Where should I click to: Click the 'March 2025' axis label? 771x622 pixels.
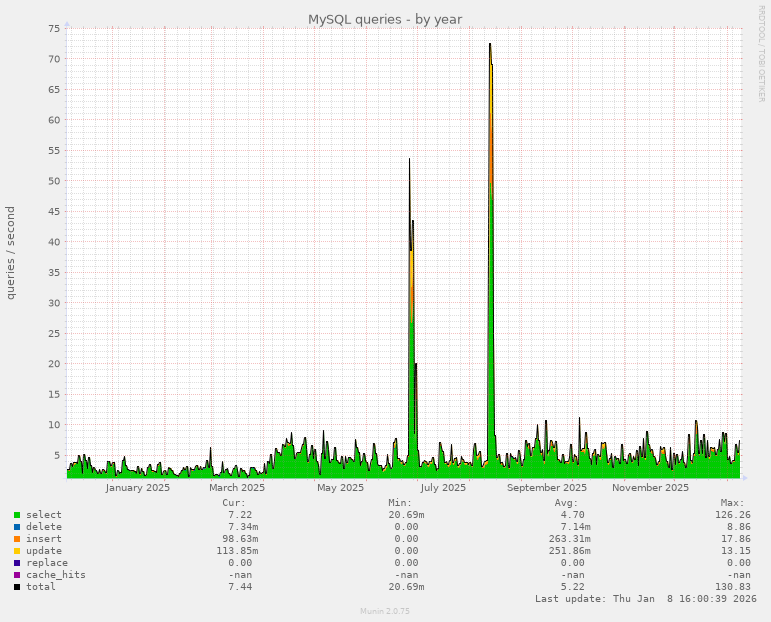pyautogui.click(x=237, y=488)
